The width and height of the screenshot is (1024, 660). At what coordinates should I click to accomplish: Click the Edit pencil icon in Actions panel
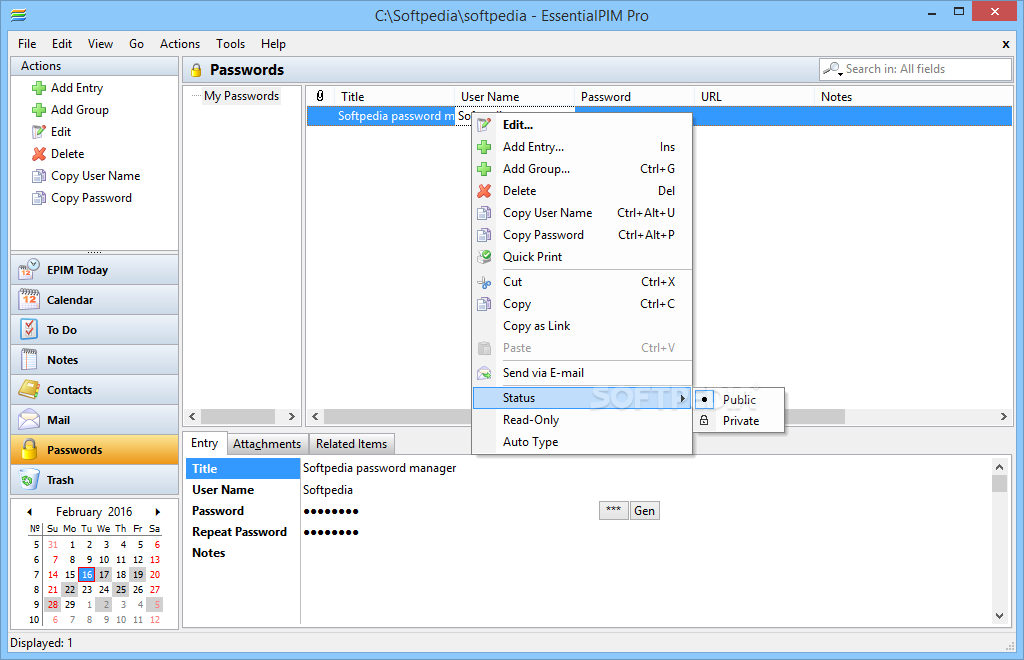point(39,132)
